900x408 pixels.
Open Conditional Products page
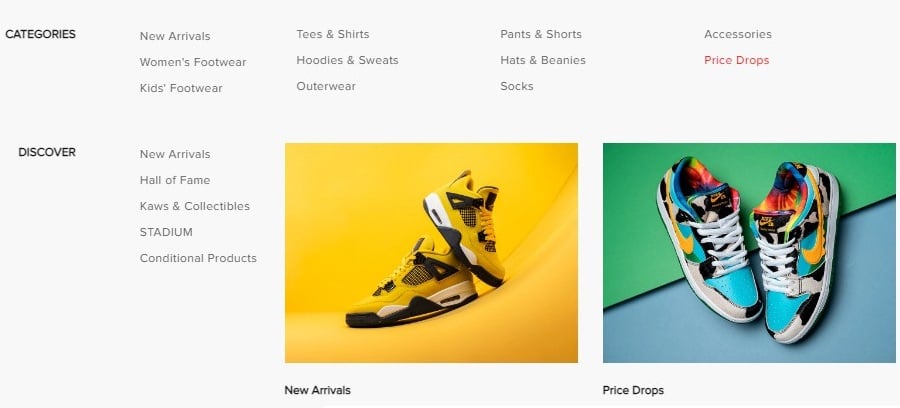[198, 258]
